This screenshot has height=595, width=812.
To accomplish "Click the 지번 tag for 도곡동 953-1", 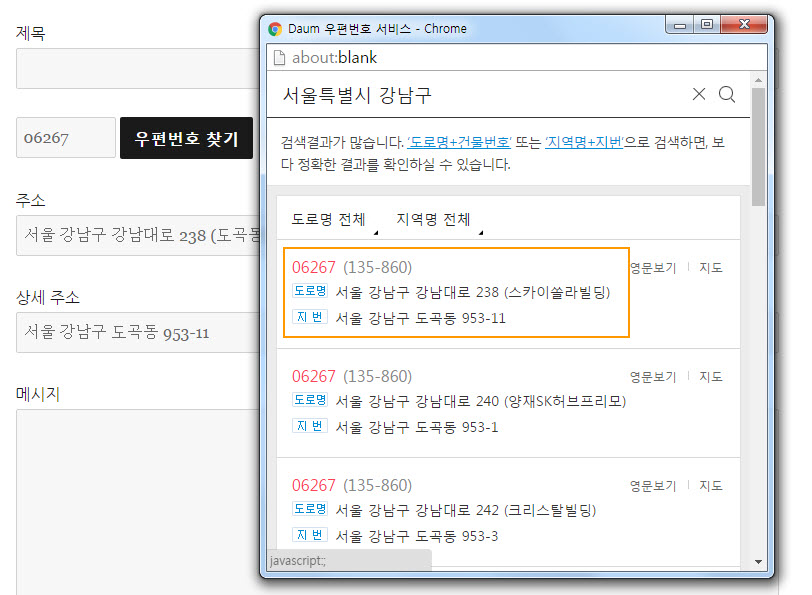I will click(x=310, y=426).
